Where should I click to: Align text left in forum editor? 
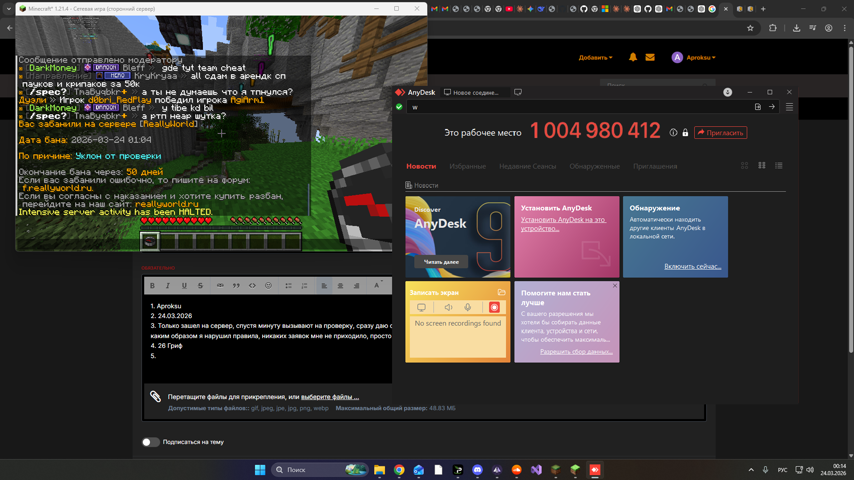coord(324,285)
